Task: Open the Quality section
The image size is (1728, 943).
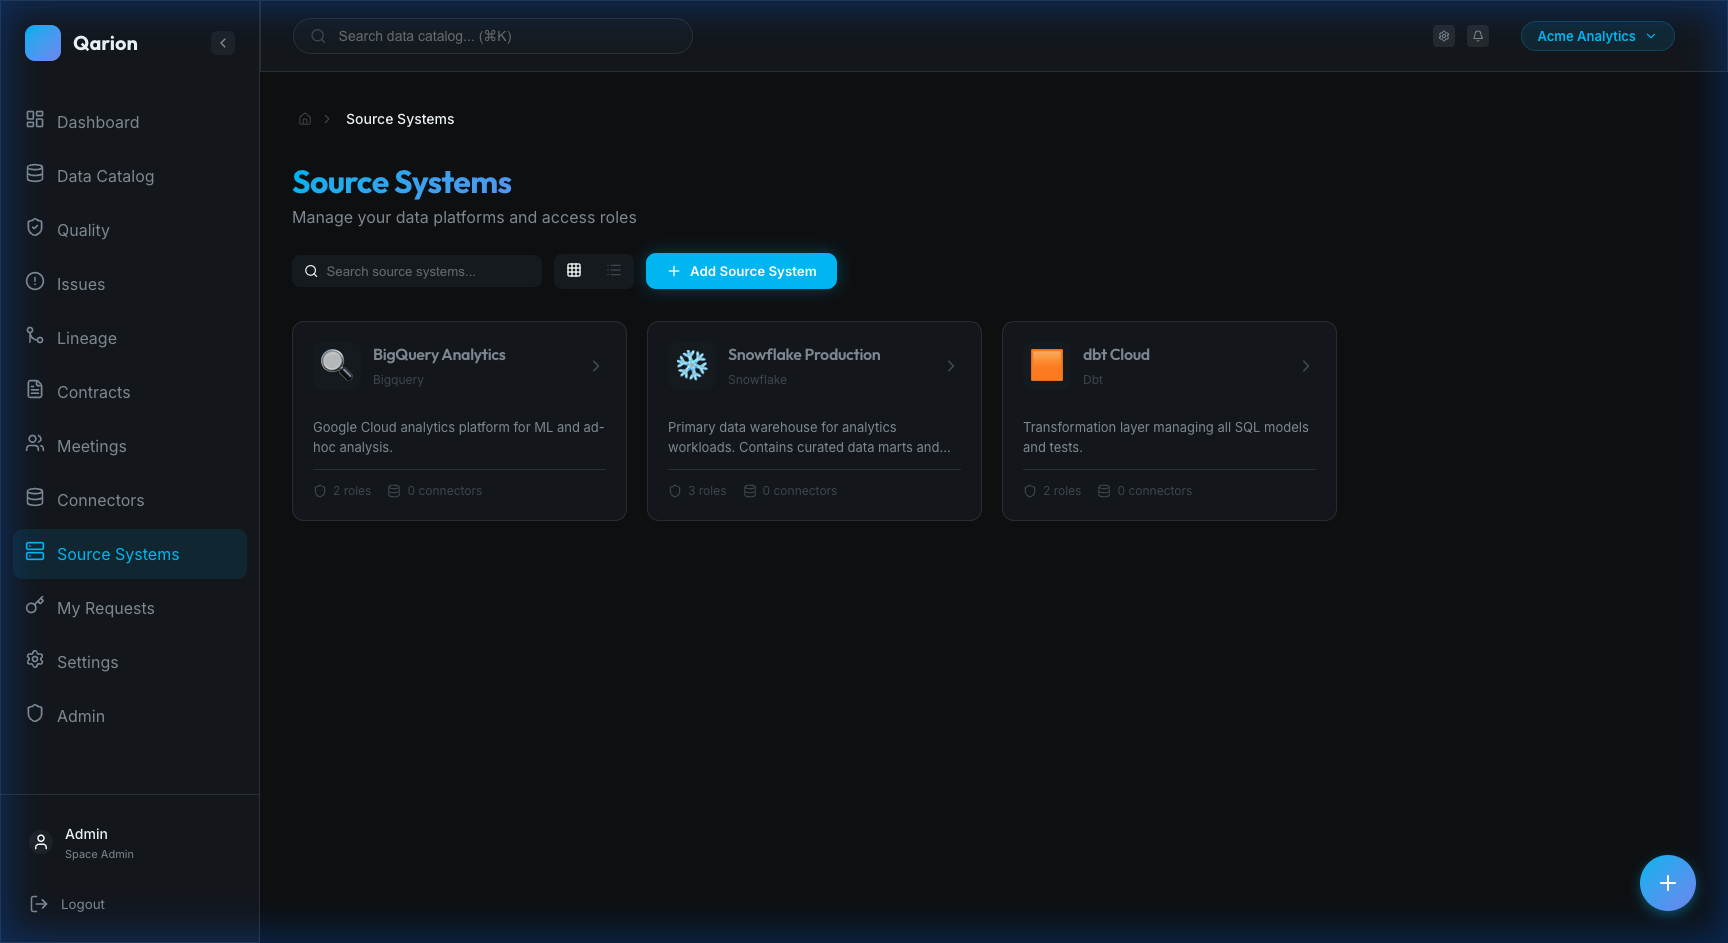Action: coord(83,230)
